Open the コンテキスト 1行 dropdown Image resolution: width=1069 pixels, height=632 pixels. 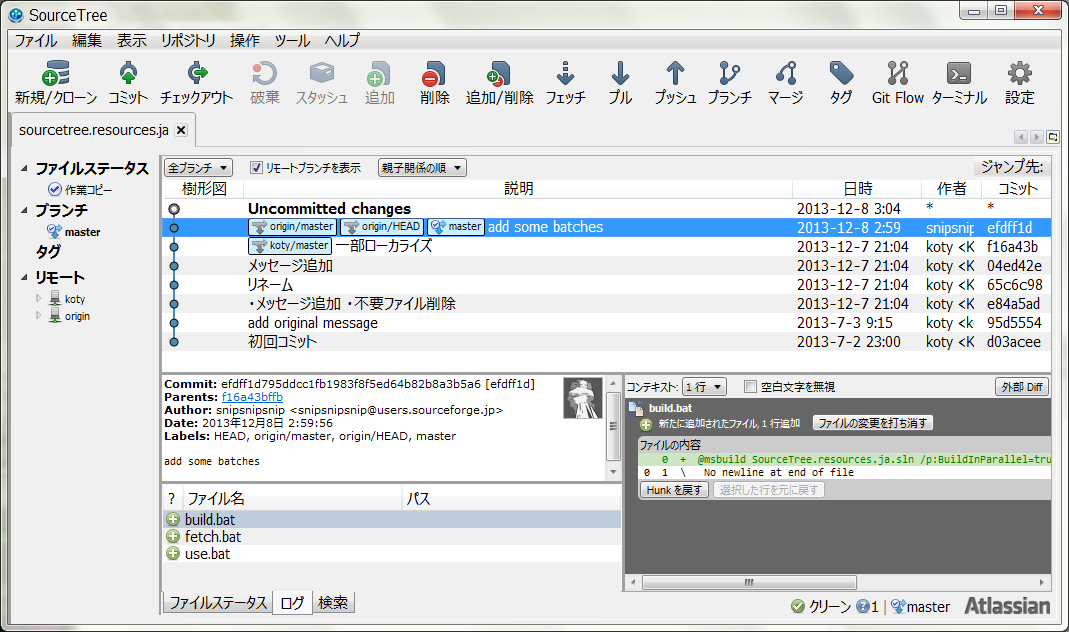(x=704, y=387)
